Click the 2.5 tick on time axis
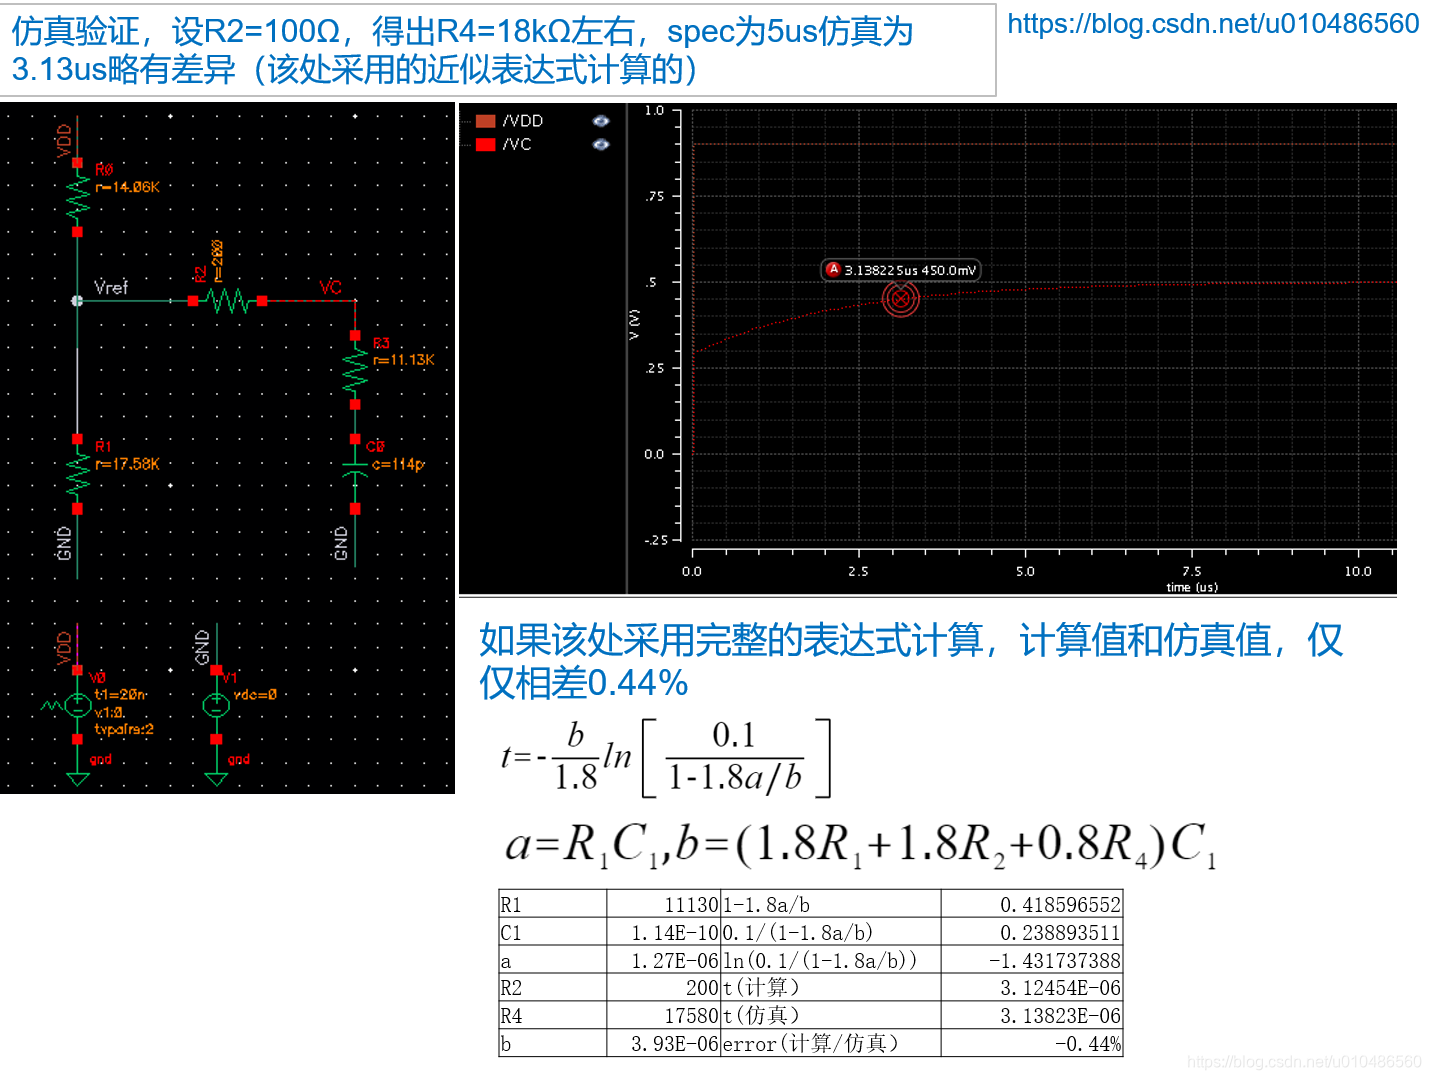This screenshot has height=1080, width=1431. [858, 571]
